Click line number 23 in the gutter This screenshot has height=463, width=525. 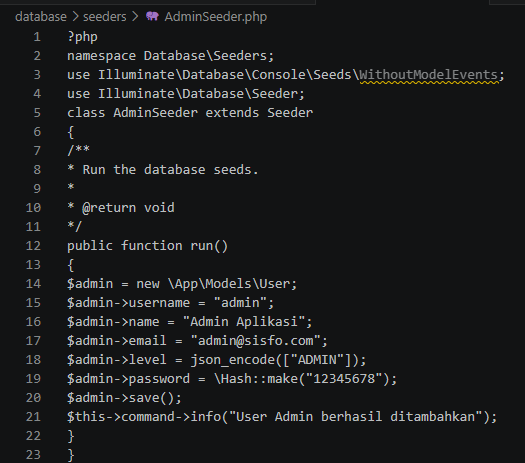pos(33,455)
